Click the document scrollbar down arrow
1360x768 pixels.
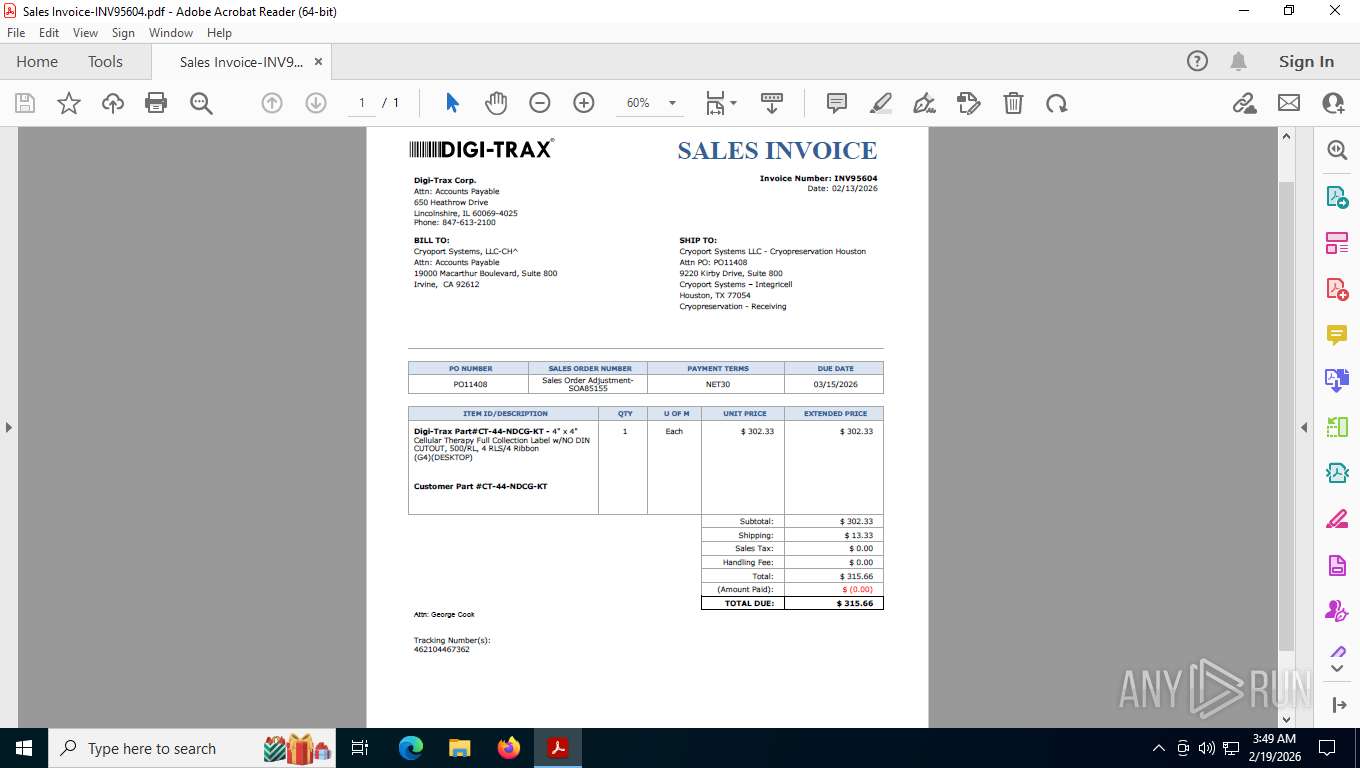pyautogui.click(x=1287, y=719)
